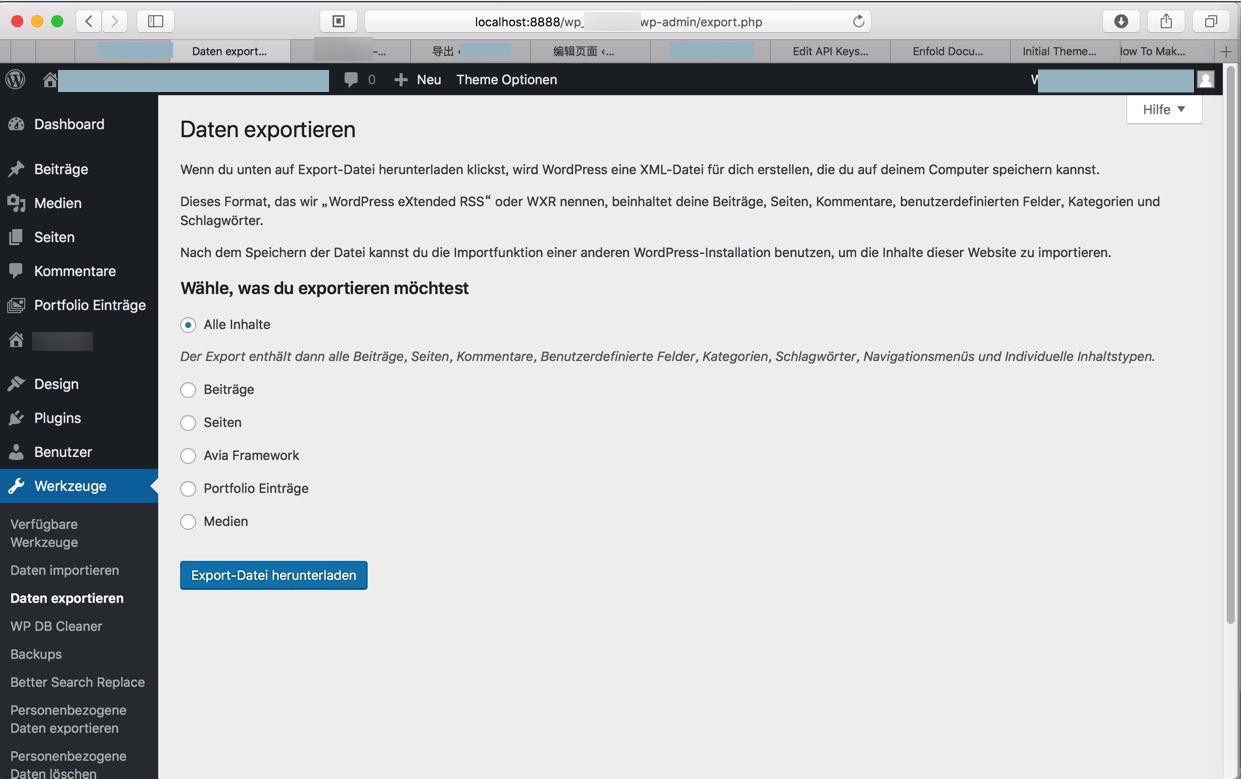Click the Safari address bar
The image size is (1241, 779).
(618, 21)
